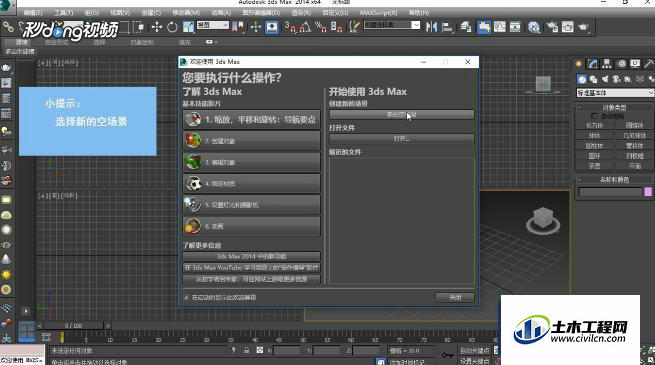Click the Use Pivot Point Center icon
The width and height of the screenshot is (655, 365).
pyautogui.click(x=239, y=28)
